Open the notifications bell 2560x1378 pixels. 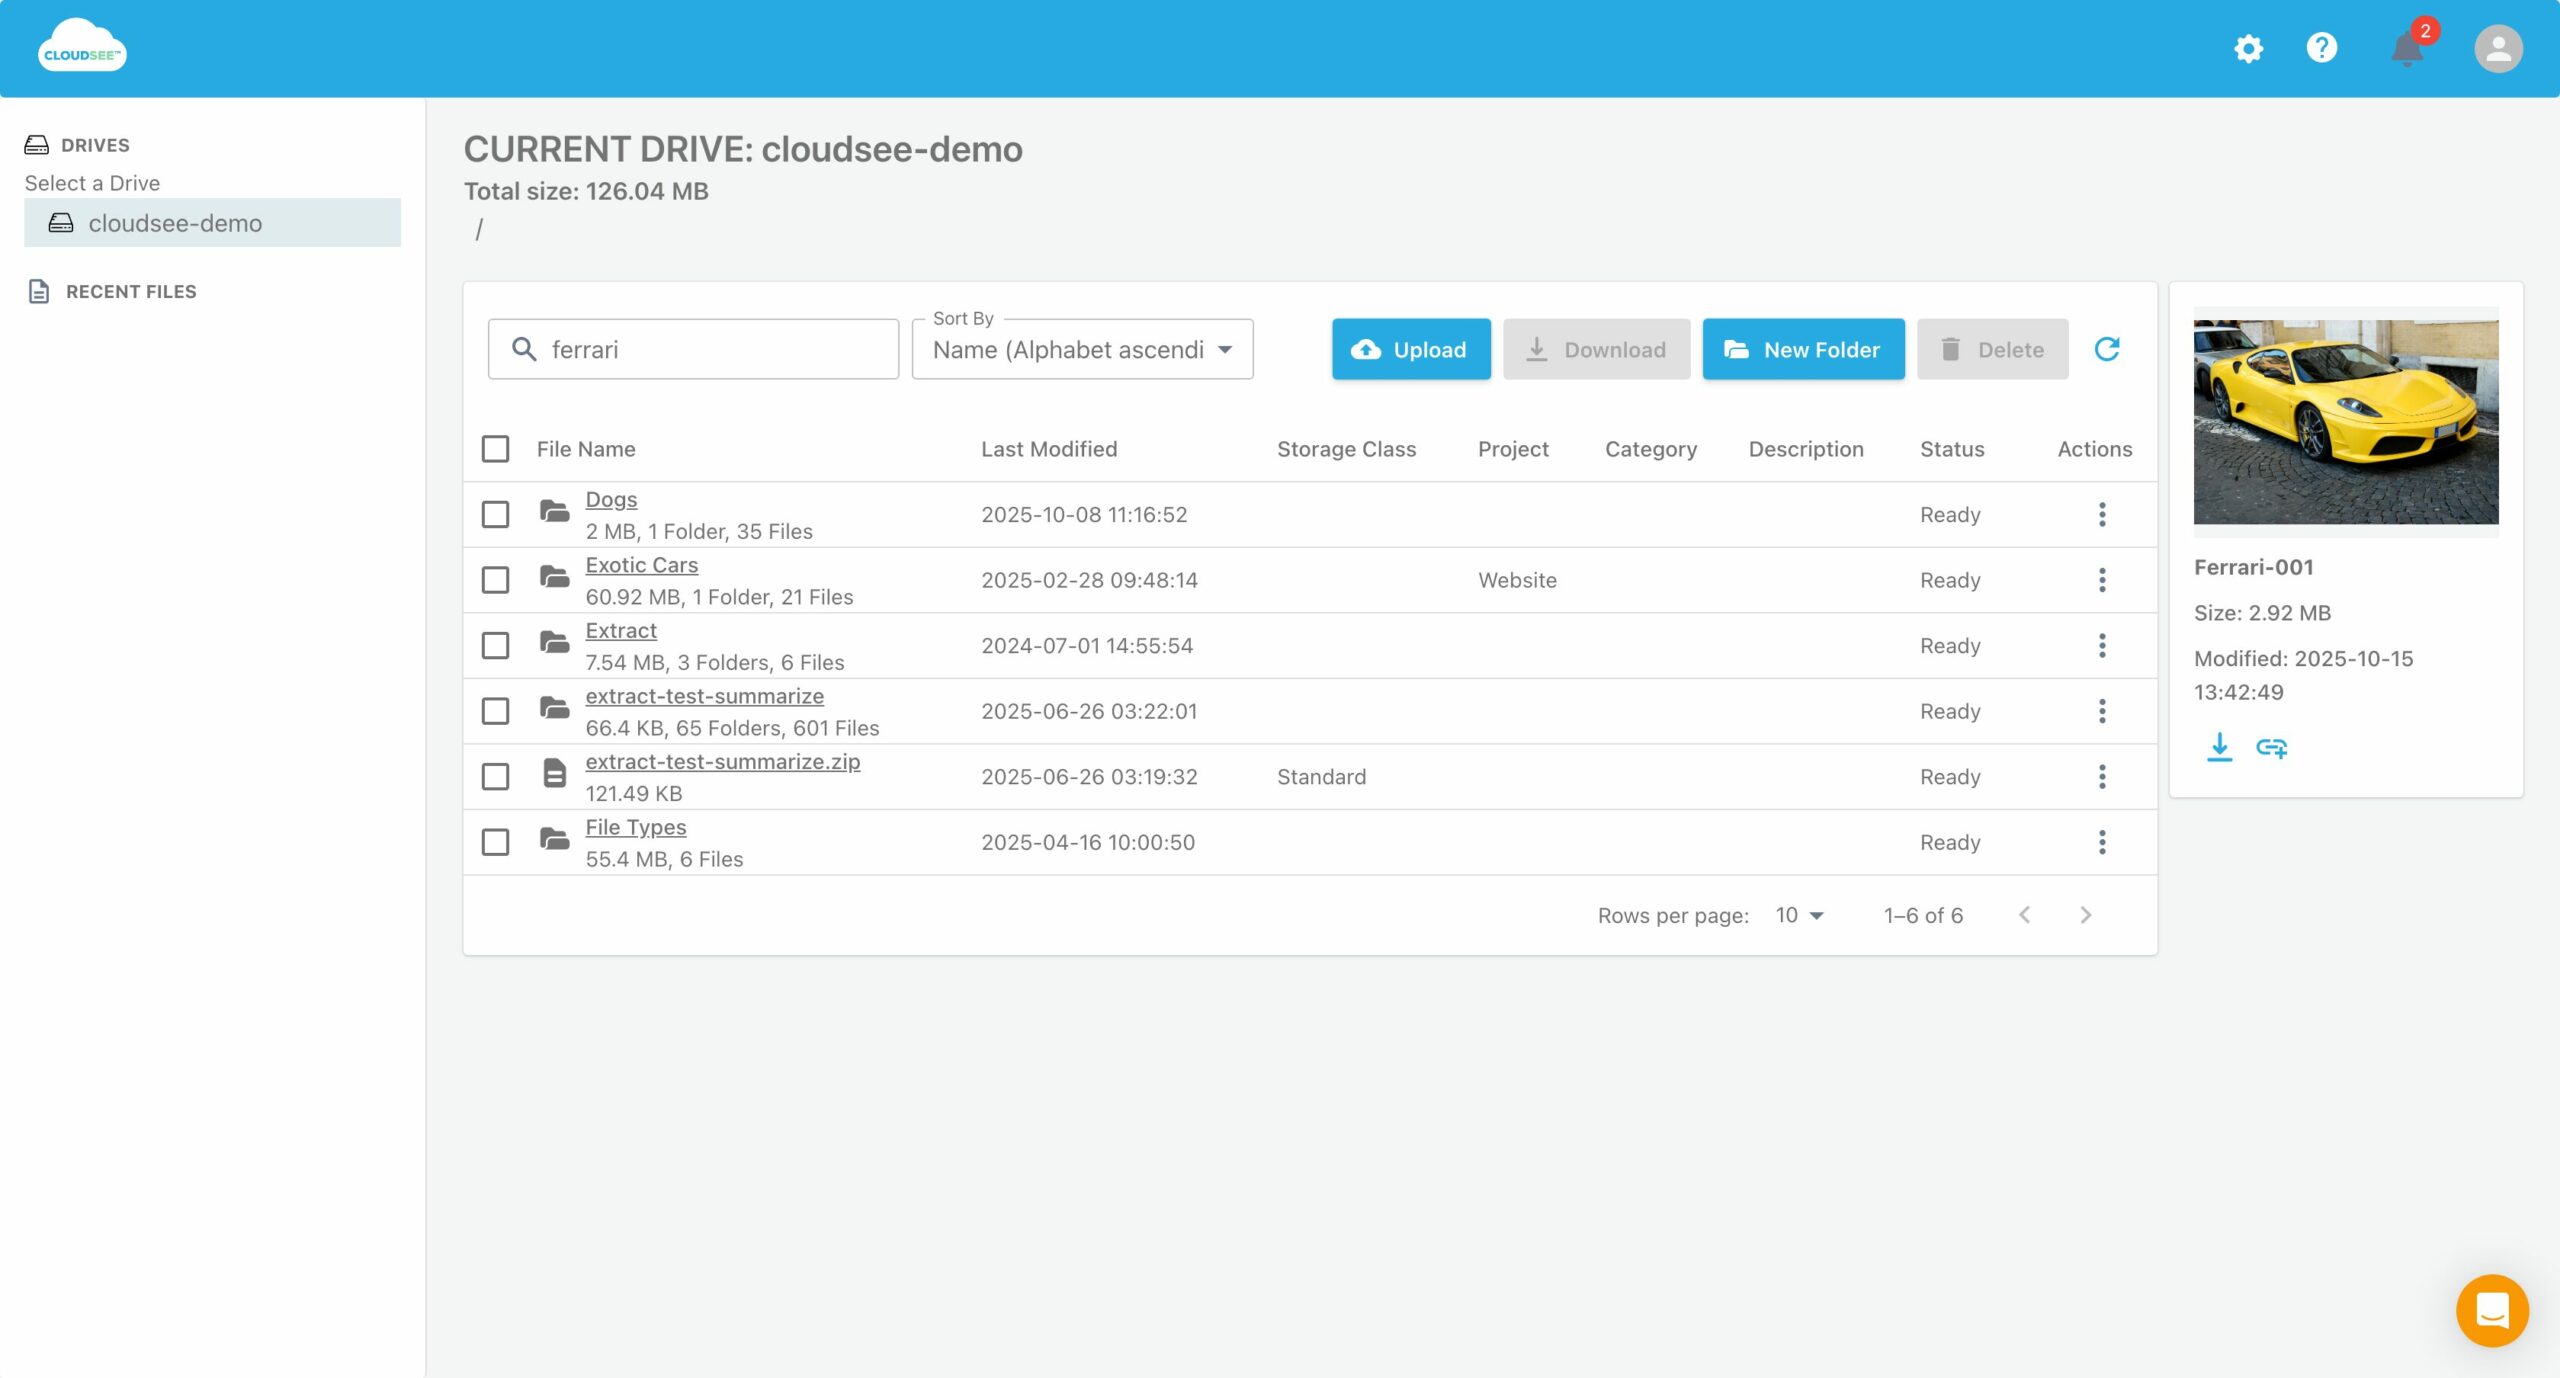(x=2407, y=48)
